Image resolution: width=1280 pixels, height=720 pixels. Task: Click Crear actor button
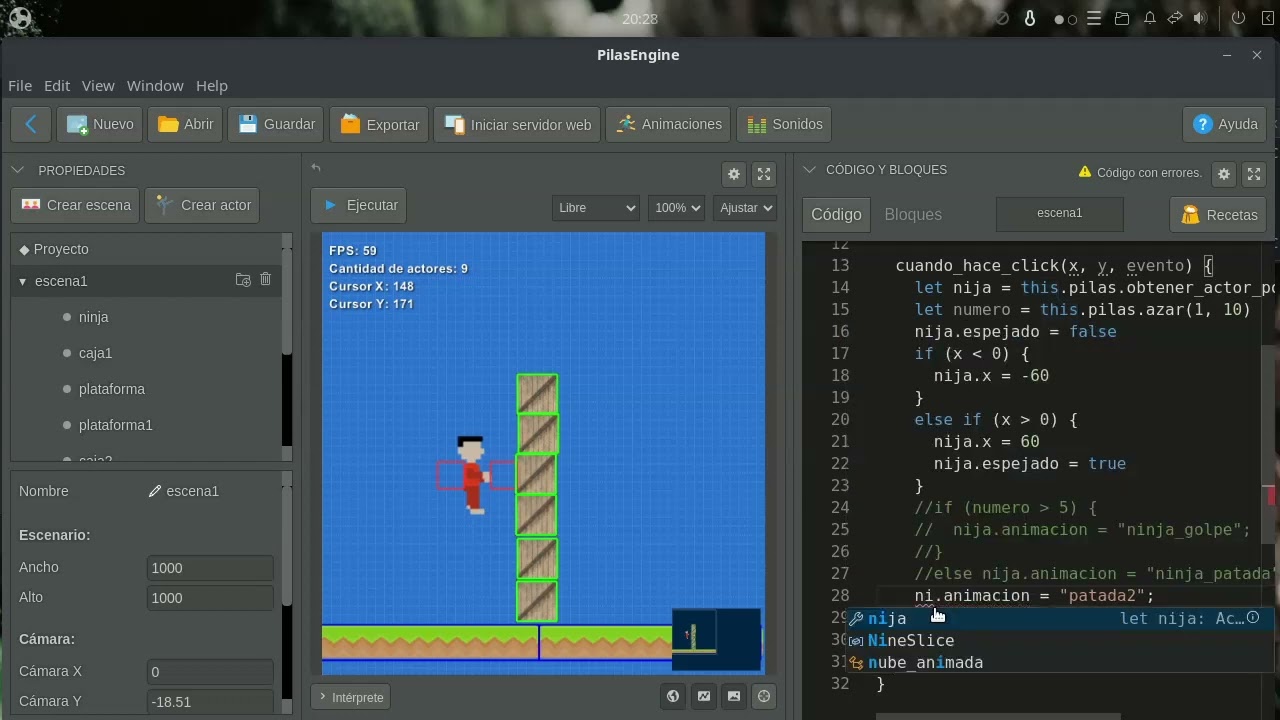click(x=203, y=205)
